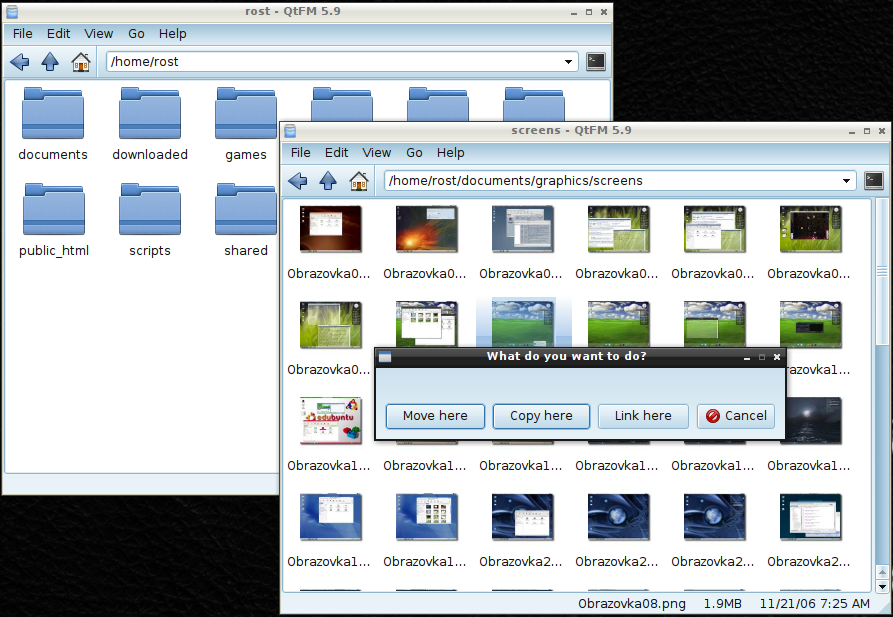Click scrollbar up arrow above down arrow
This screenshot has width=893, height=617.
[x=882, y=573]
